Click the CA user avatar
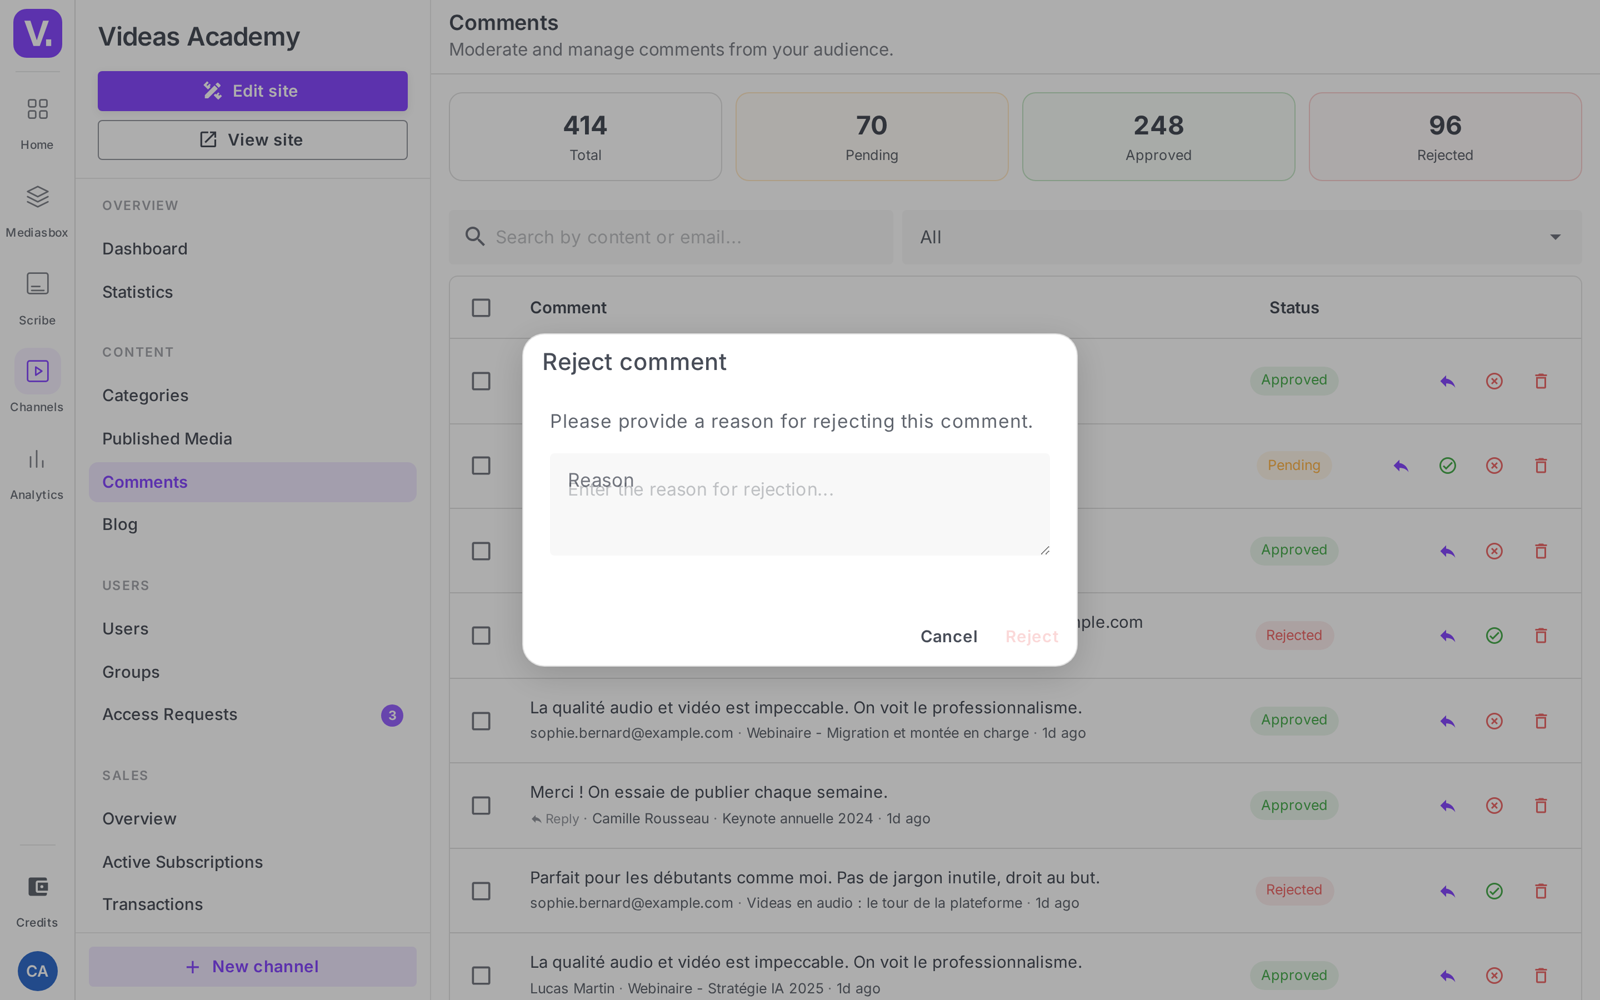Image resolution: width=1600 pixels, height=1000 pixels. coord(37,971)
